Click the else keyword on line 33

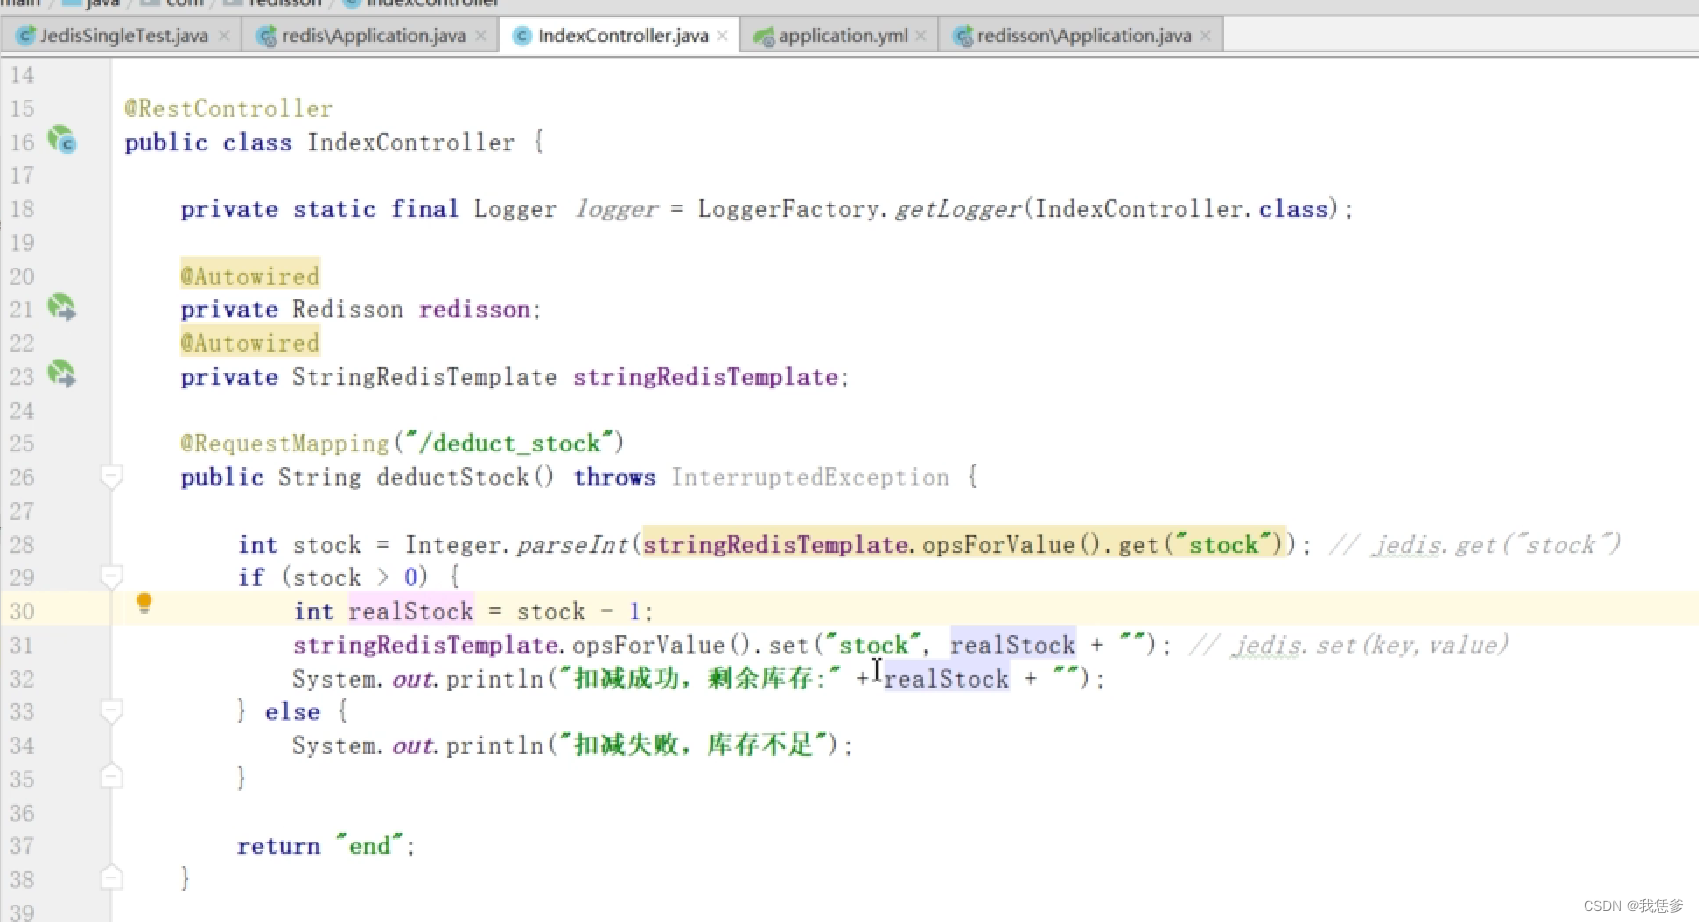[x=292, y=712]
